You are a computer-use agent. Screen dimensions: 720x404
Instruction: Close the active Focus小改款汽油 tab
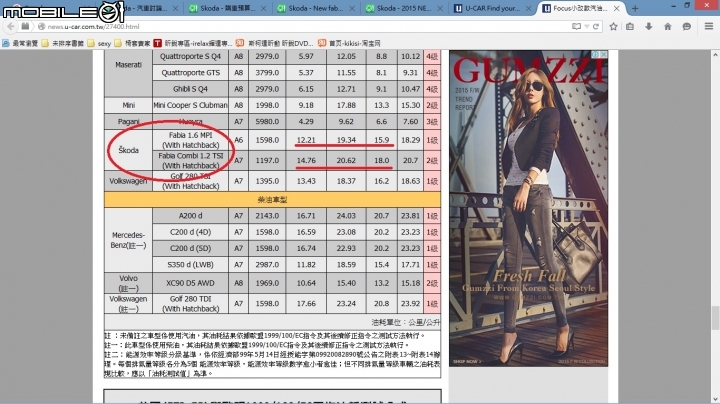click(617, 8)
